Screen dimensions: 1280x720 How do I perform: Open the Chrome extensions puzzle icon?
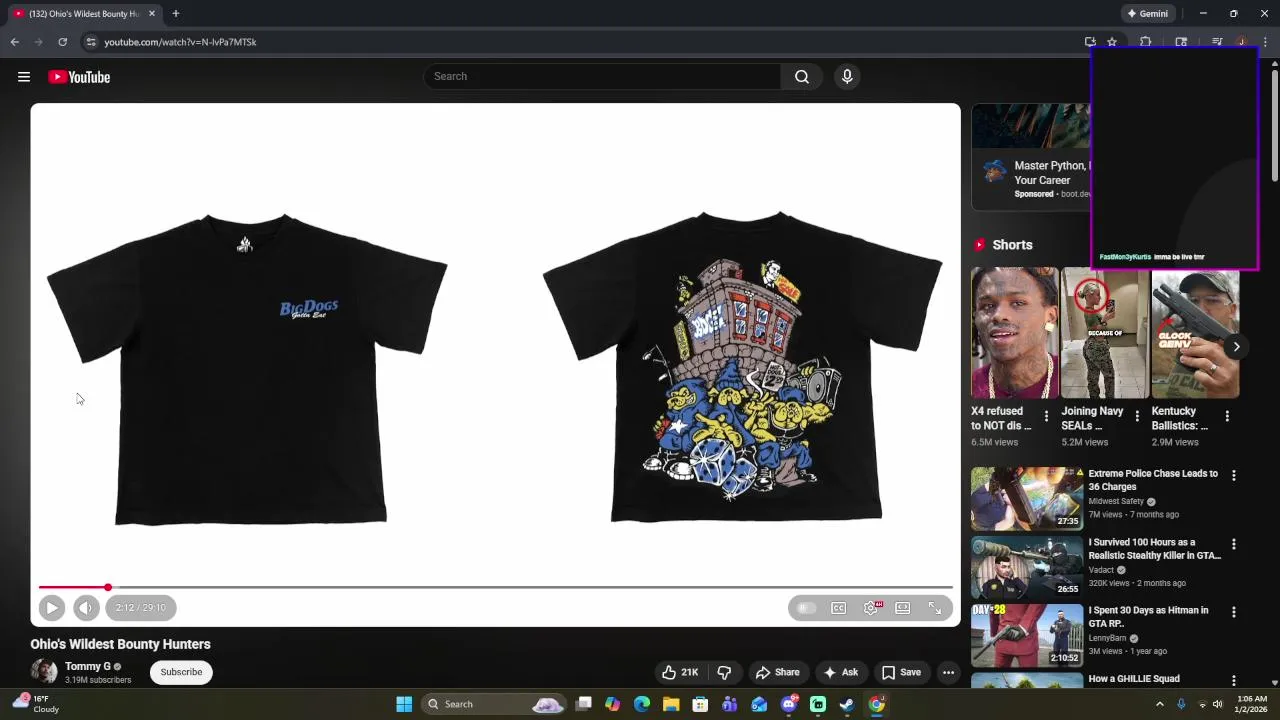click(x=1146, y=42)
